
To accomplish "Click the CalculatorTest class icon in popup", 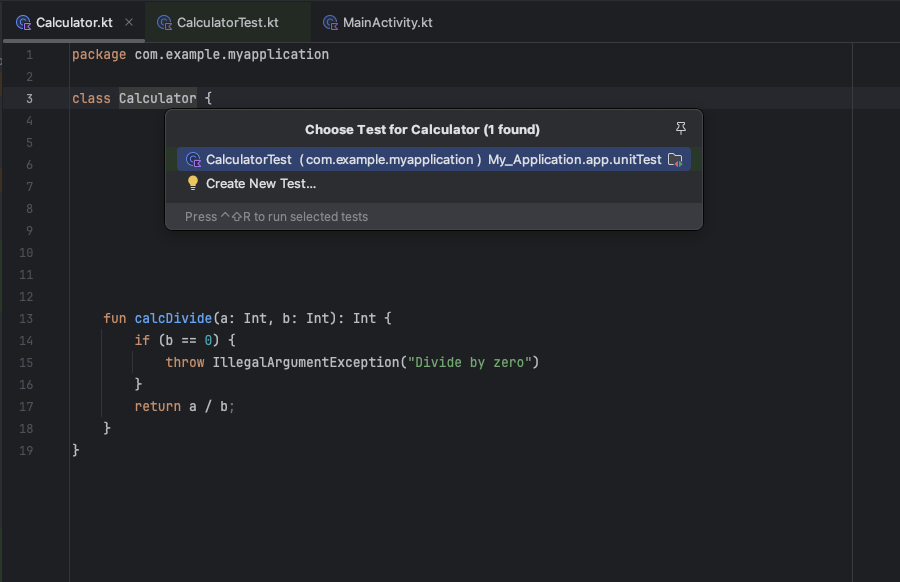I will [193, 160].
